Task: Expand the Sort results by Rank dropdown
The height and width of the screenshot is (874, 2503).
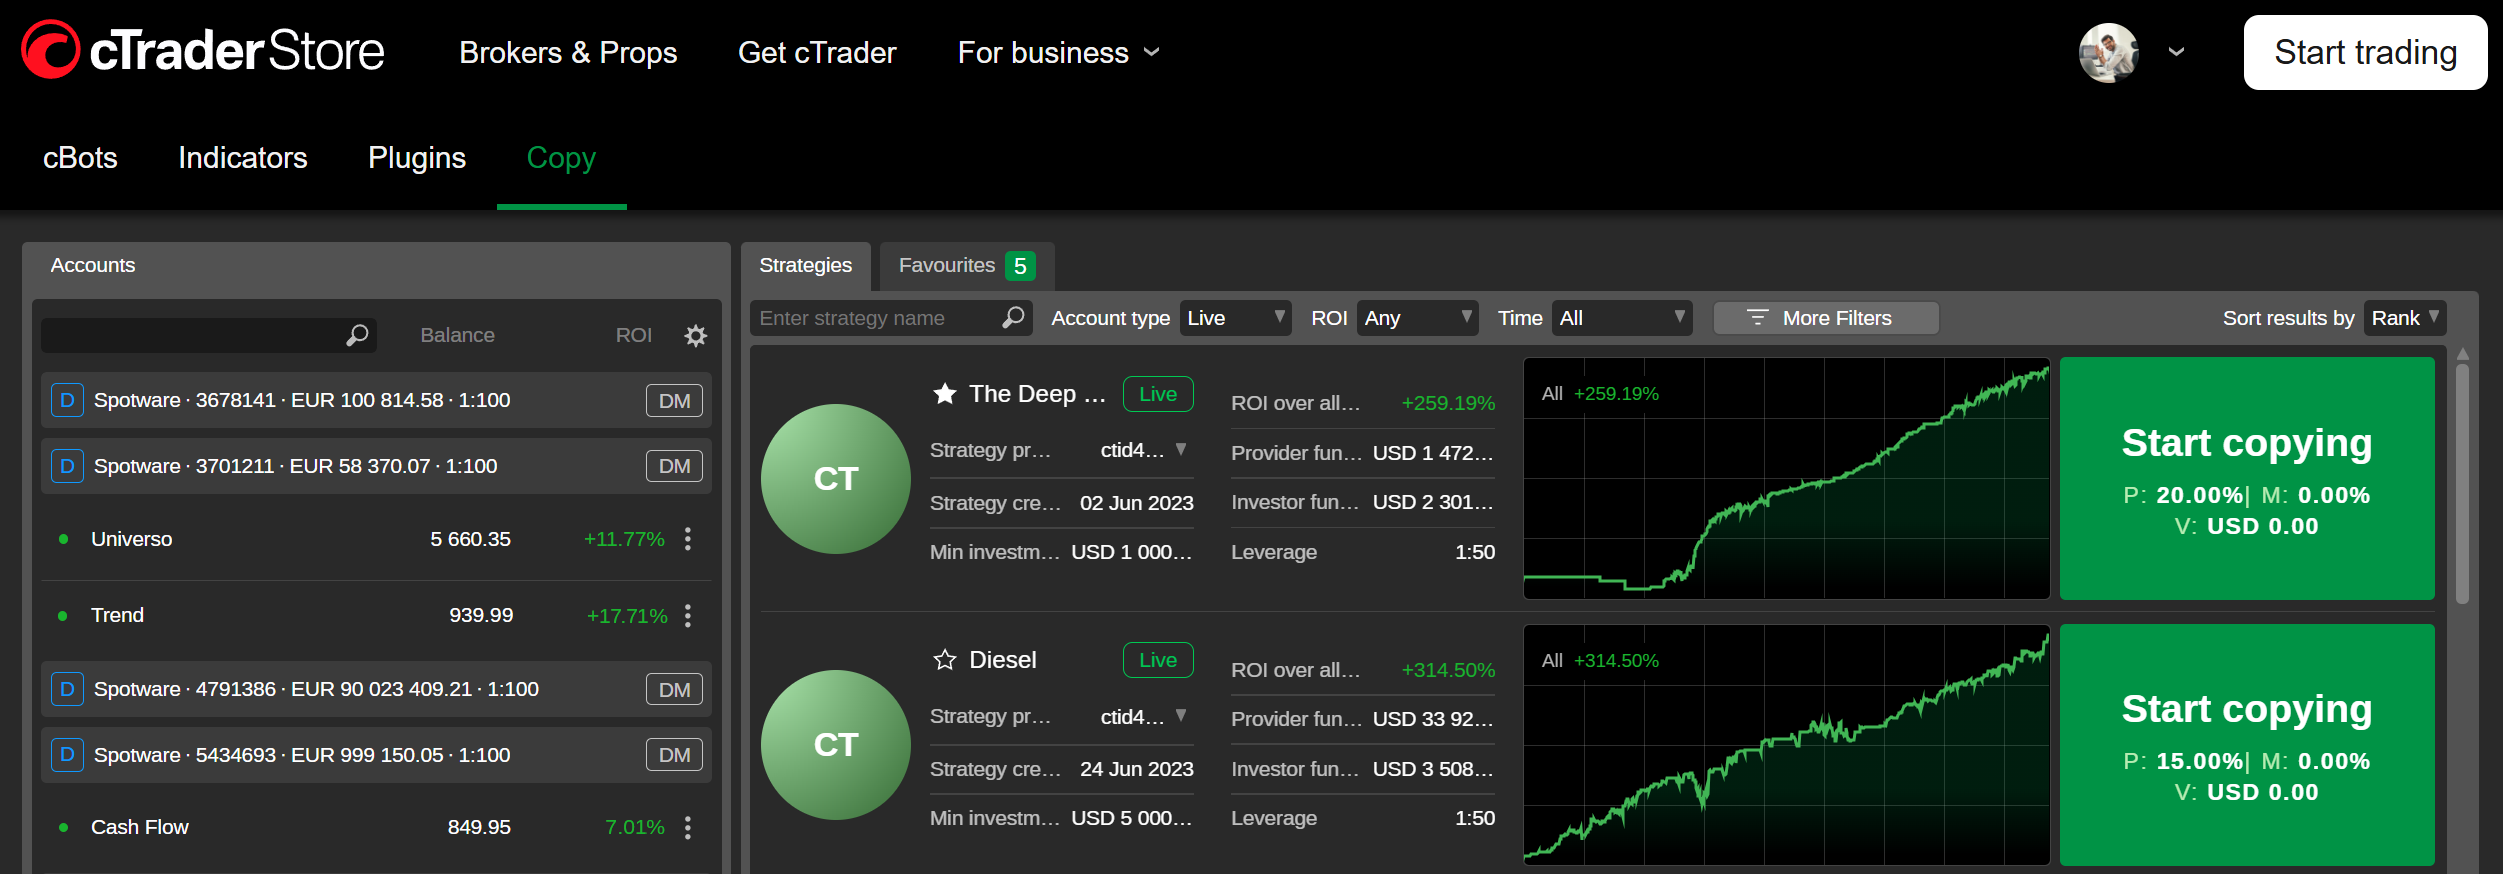Action: [x=2404, y=318]
